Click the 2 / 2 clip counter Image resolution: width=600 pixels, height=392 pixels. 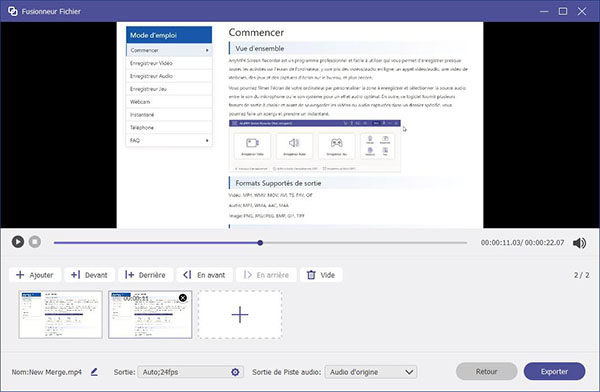[581, 275]
